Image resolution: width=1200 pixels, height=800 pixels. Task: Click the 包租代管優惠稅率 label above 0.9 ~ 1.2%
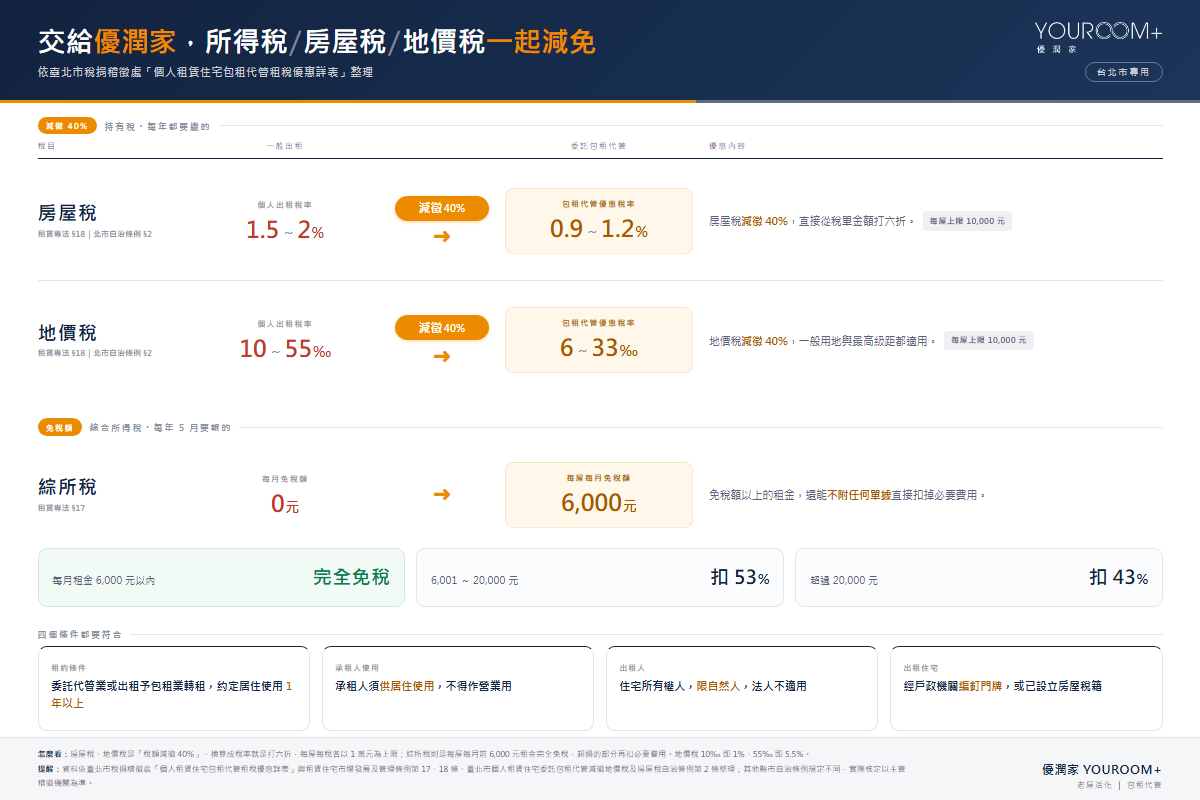click(x=598, y=204)
